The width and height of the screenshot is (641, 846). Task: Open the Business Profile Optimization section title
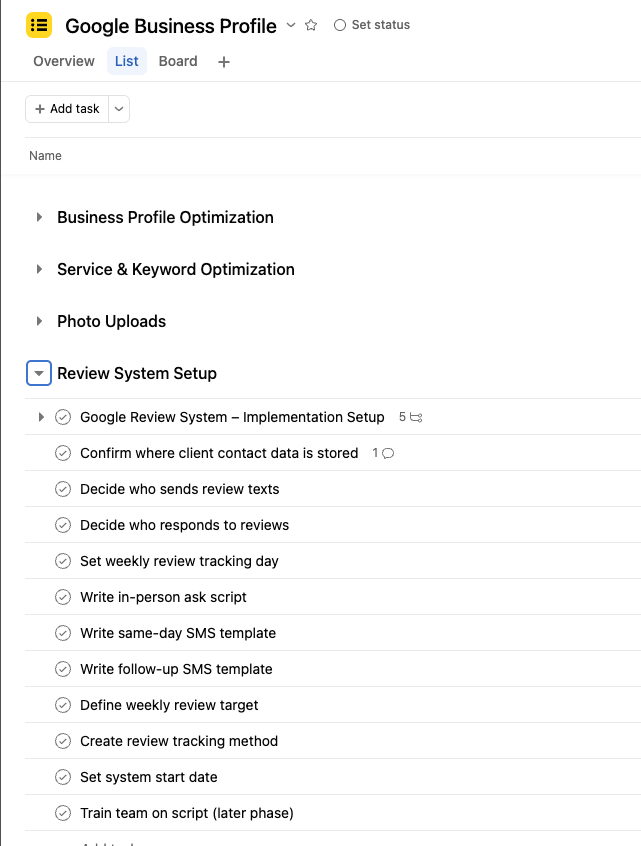165,217
